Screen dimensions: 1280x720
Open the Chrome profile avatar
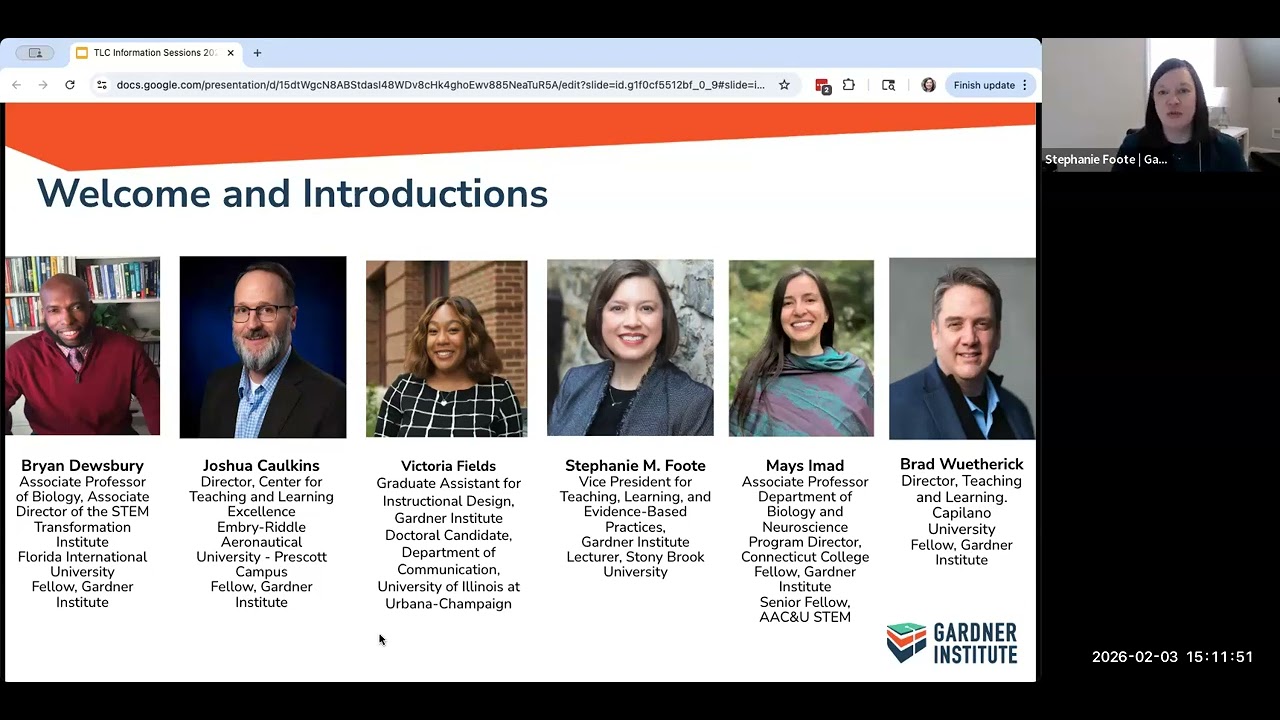pos(928,85)
